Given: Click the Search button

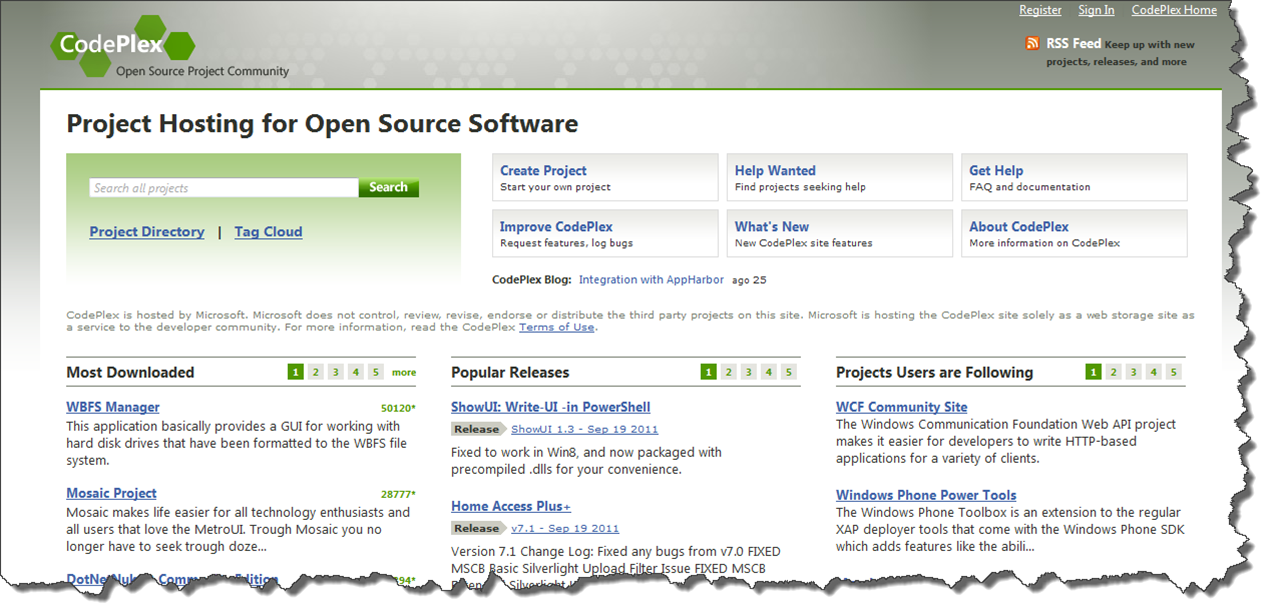Looking at the screenshot, I should tap(388, 187).
